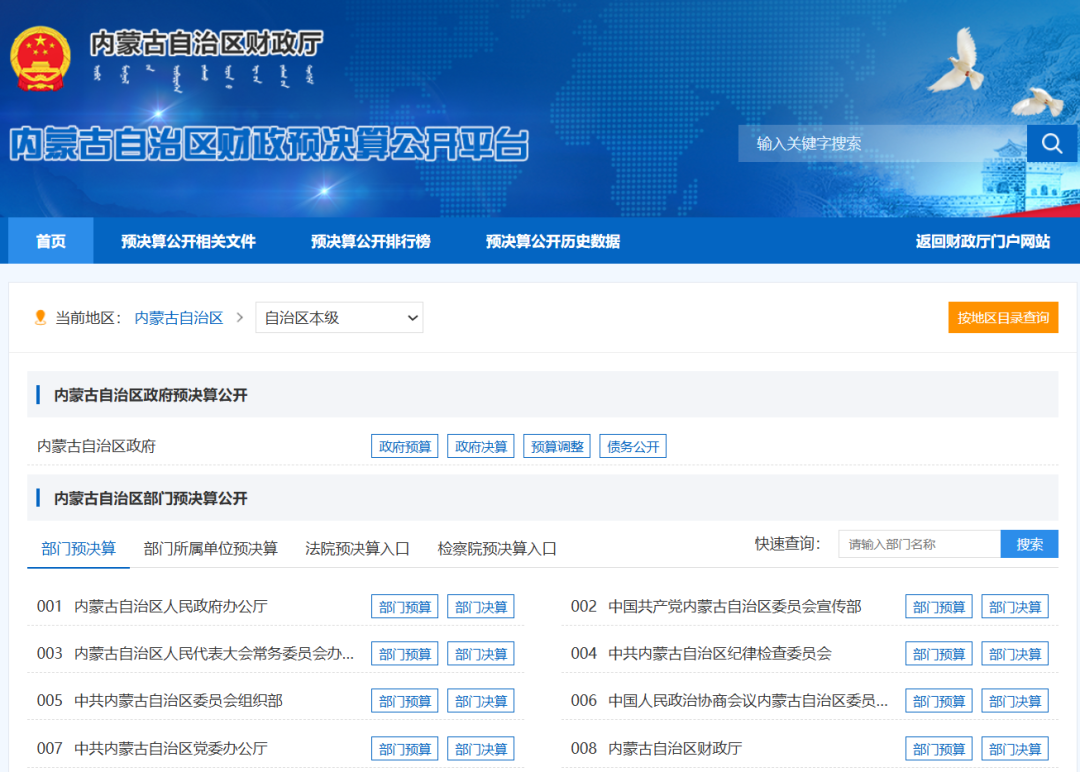The height and width of the screenshot is (772, 1080).
Task: Click the blue 搜索 button
Action: (1029, 544)
